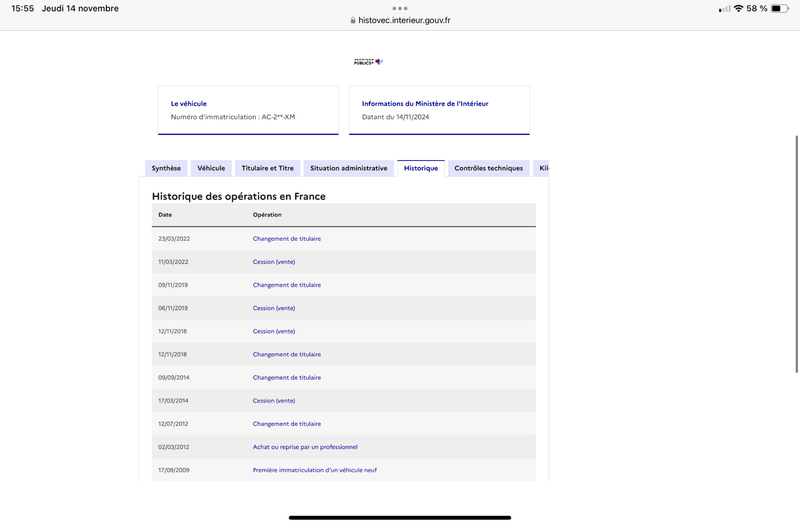
Task: Click Cession (vente) dated 11/03/2022
Action: [x=274, y=262]
